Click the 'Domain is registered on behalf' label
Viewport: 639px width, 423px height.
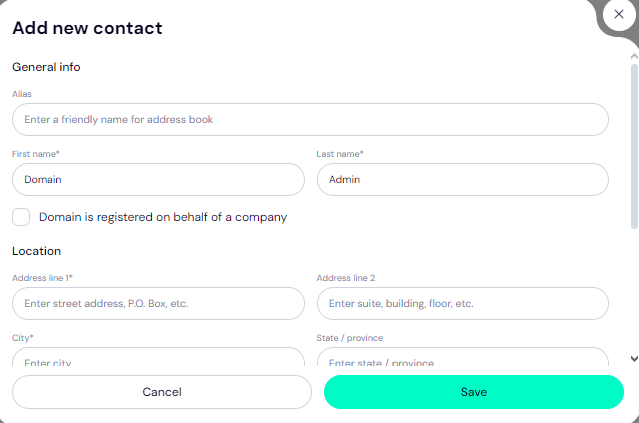(x=163, y=217)
